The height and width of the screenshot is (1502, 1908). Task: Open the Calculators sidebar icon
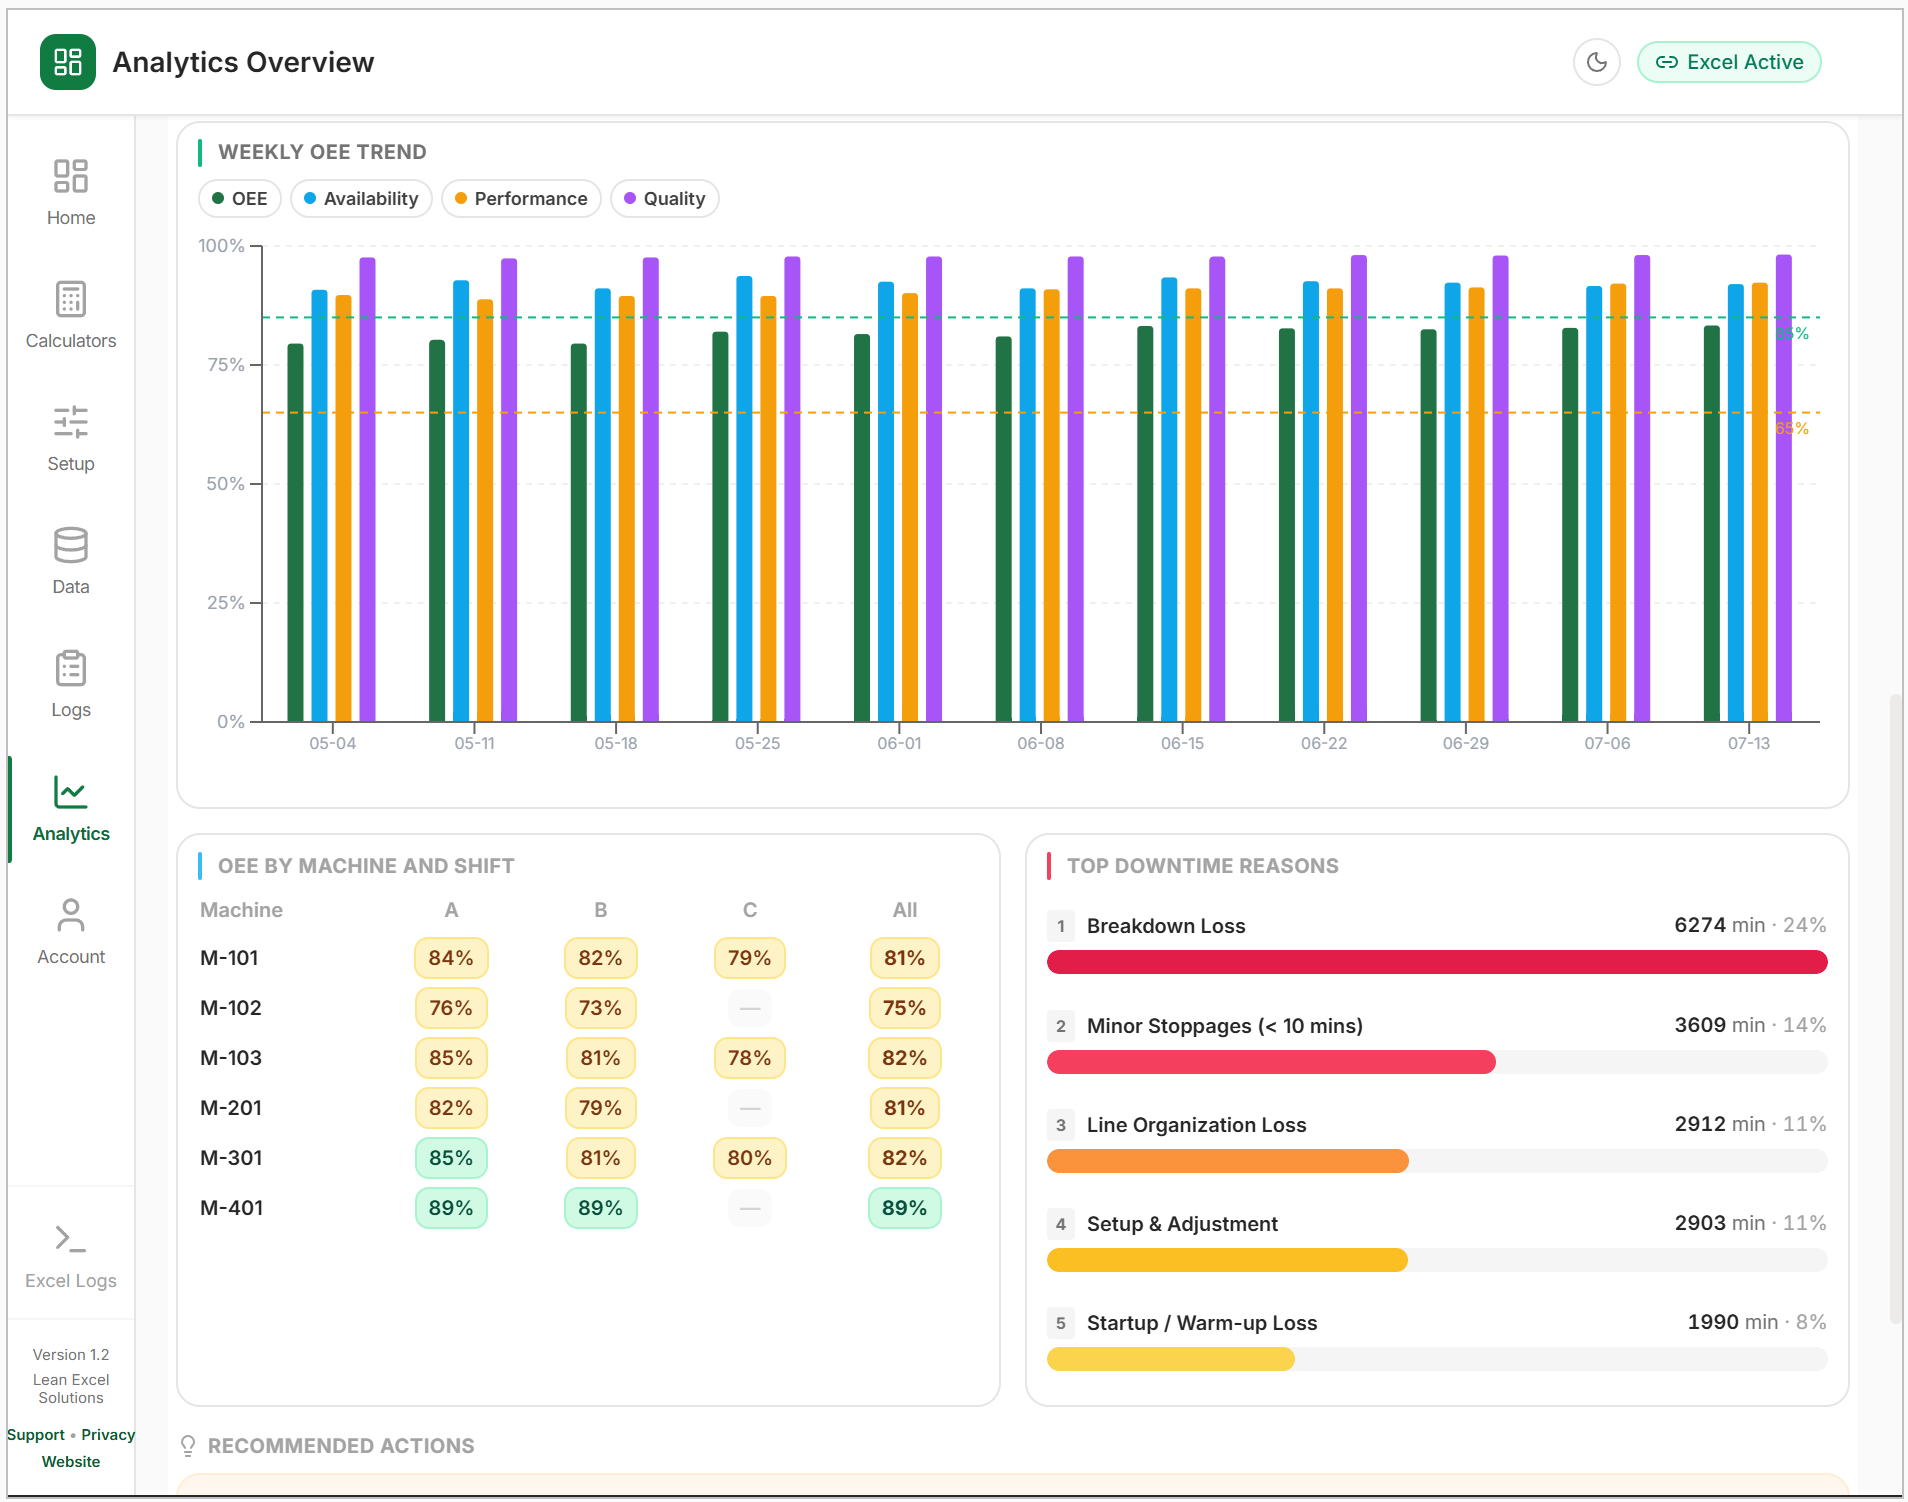71,299
